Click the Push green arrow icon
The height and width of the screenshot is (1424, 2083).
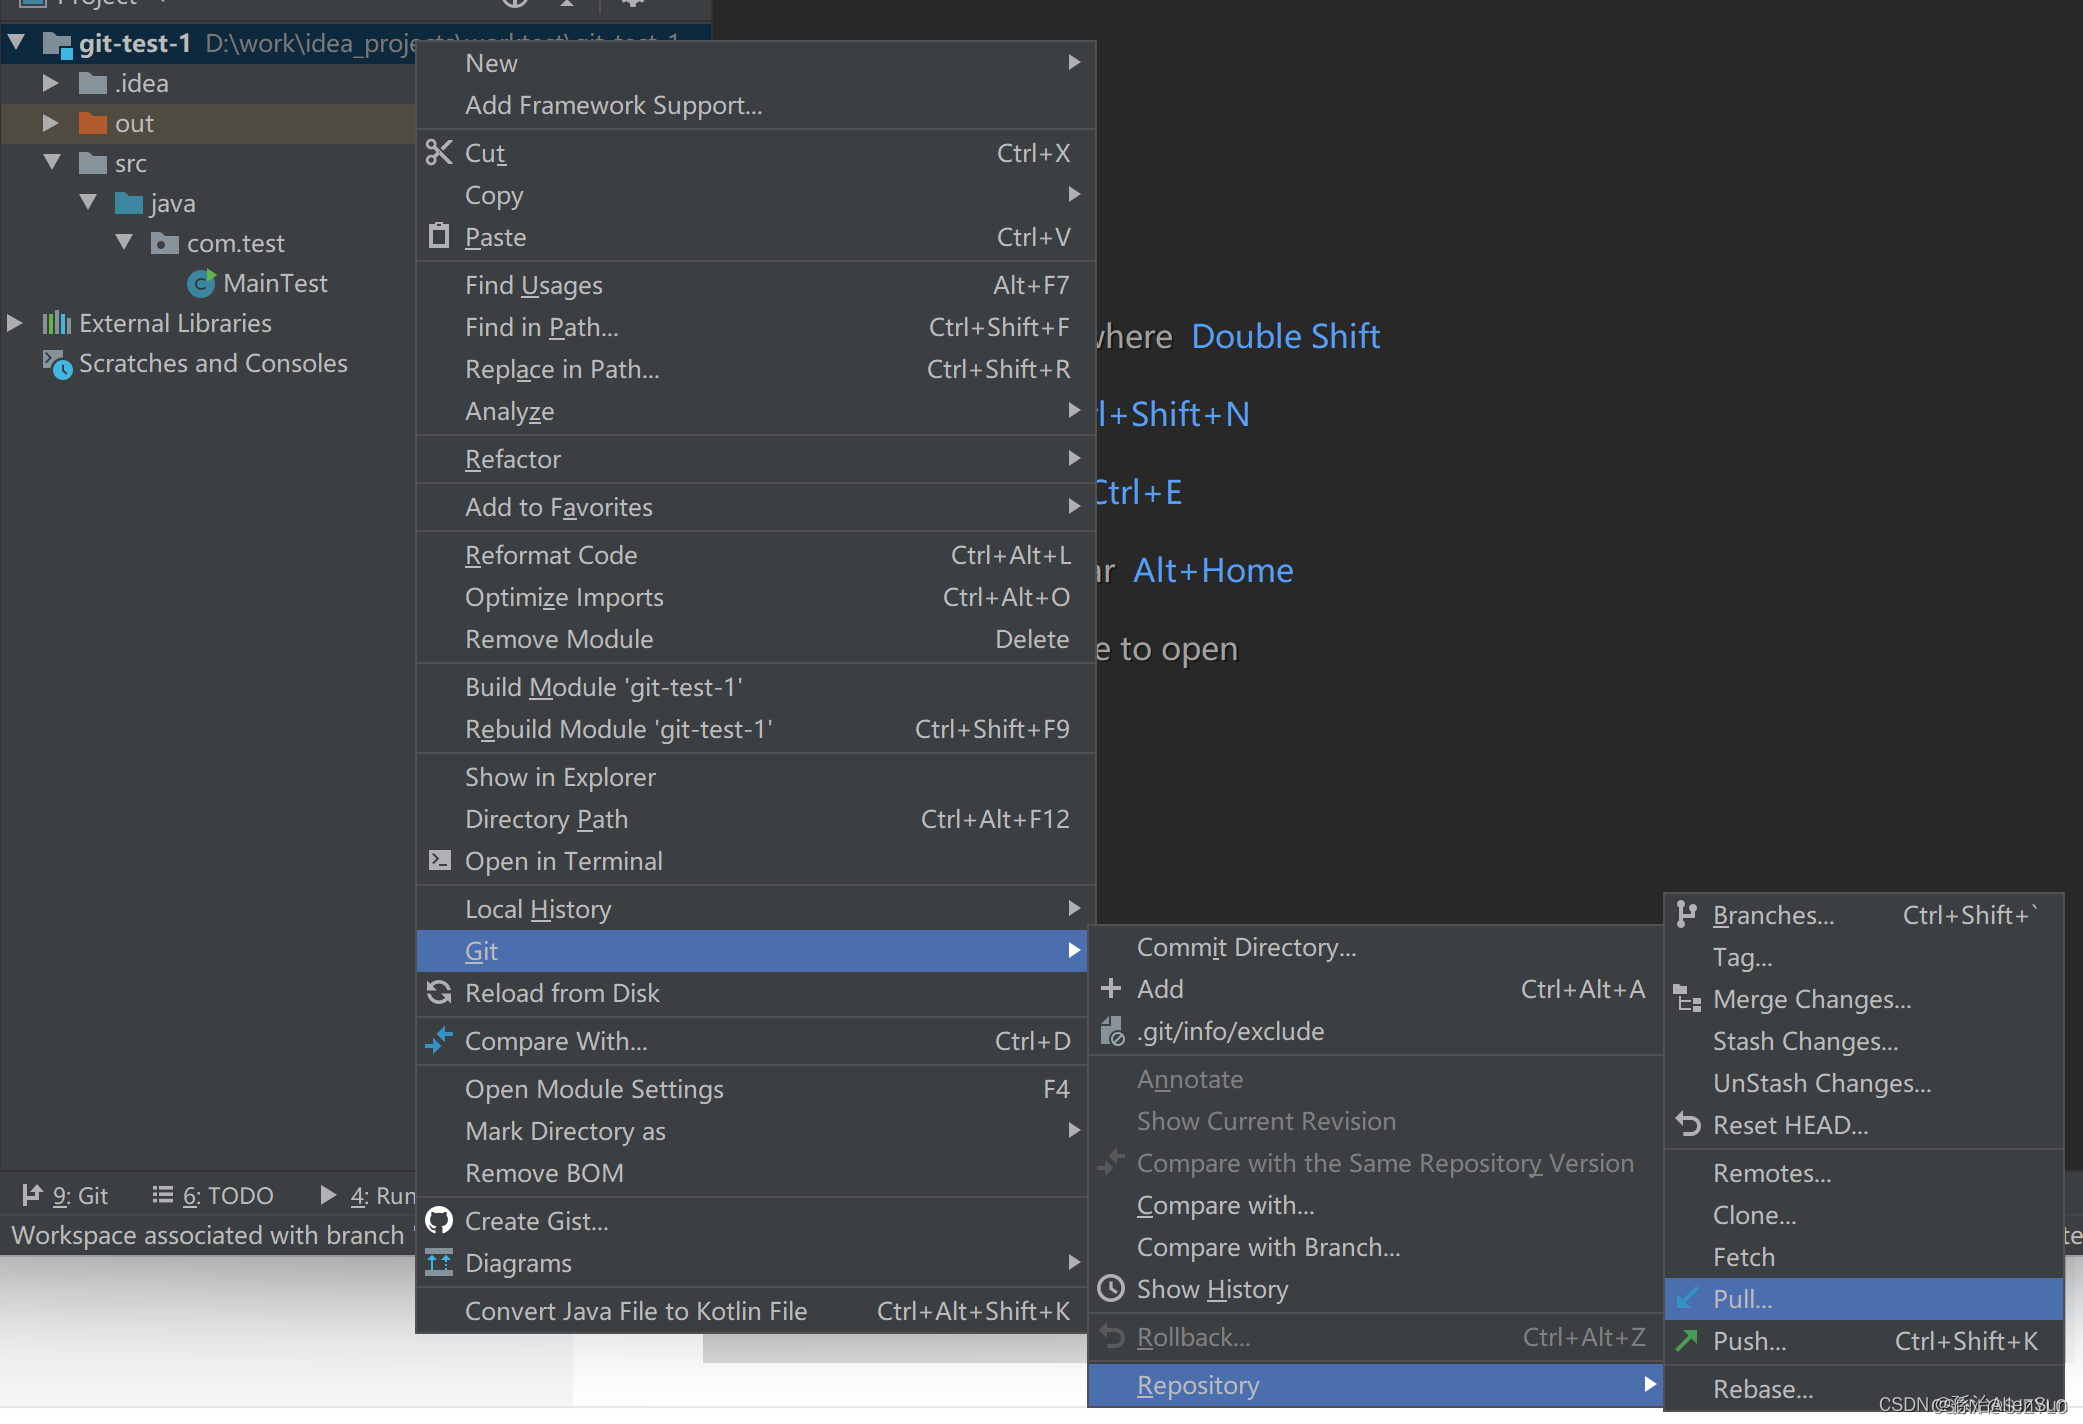pyautogui.click(x=1687, y=1340)
